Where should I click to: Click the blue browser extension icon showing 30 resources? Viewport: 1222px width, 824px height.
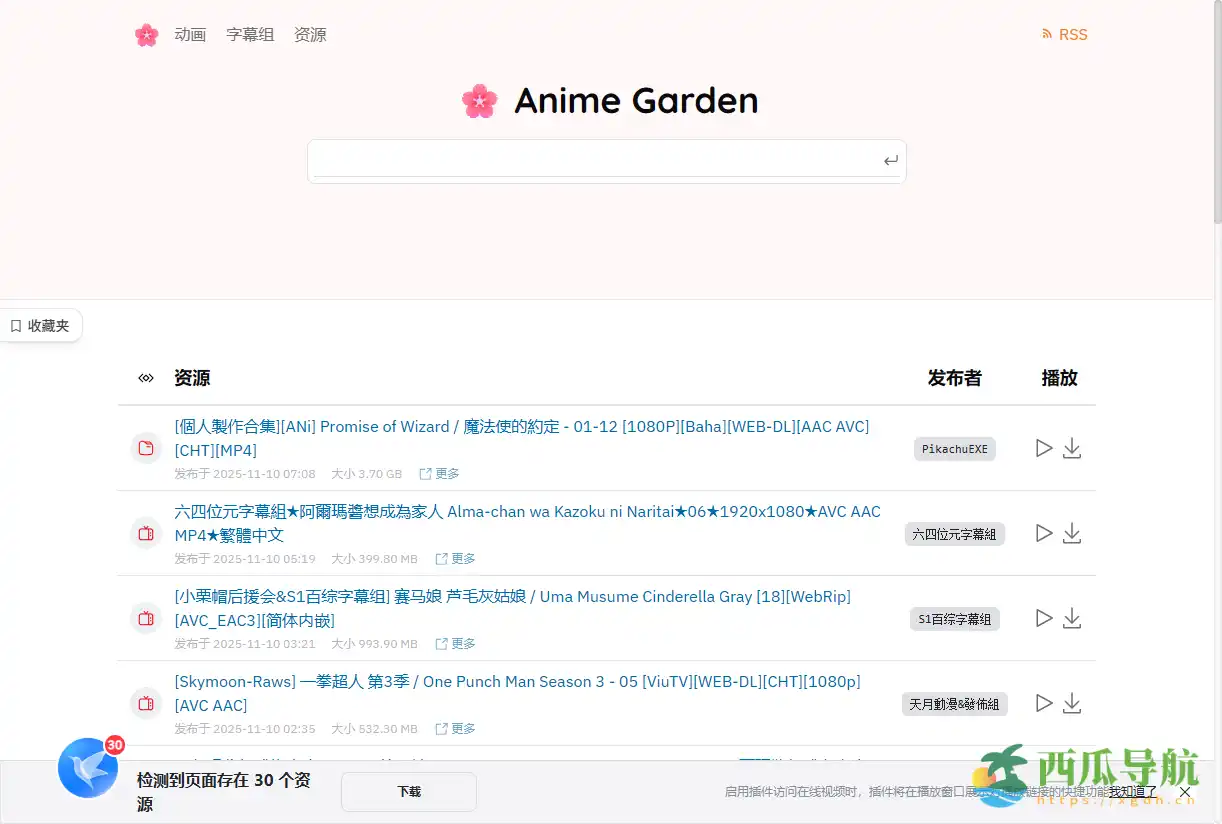click(x=88, y=769)
